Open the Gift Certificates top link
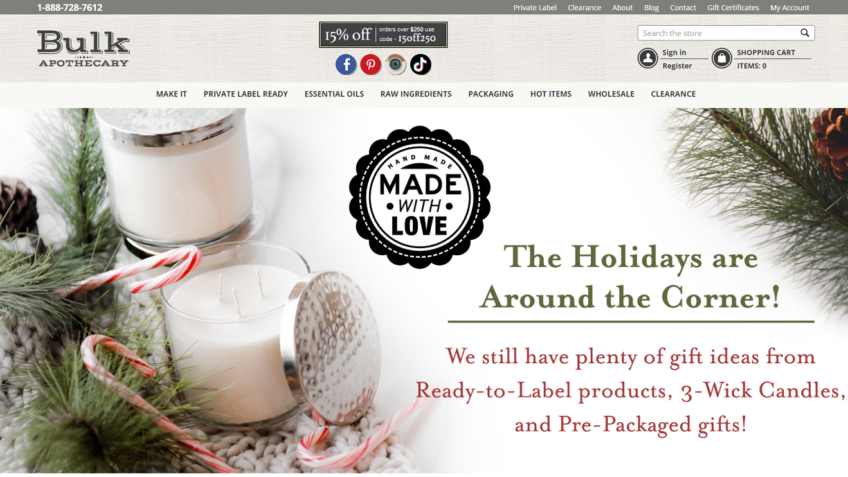This screenshot has height=477, width=848. coord(733,8)
